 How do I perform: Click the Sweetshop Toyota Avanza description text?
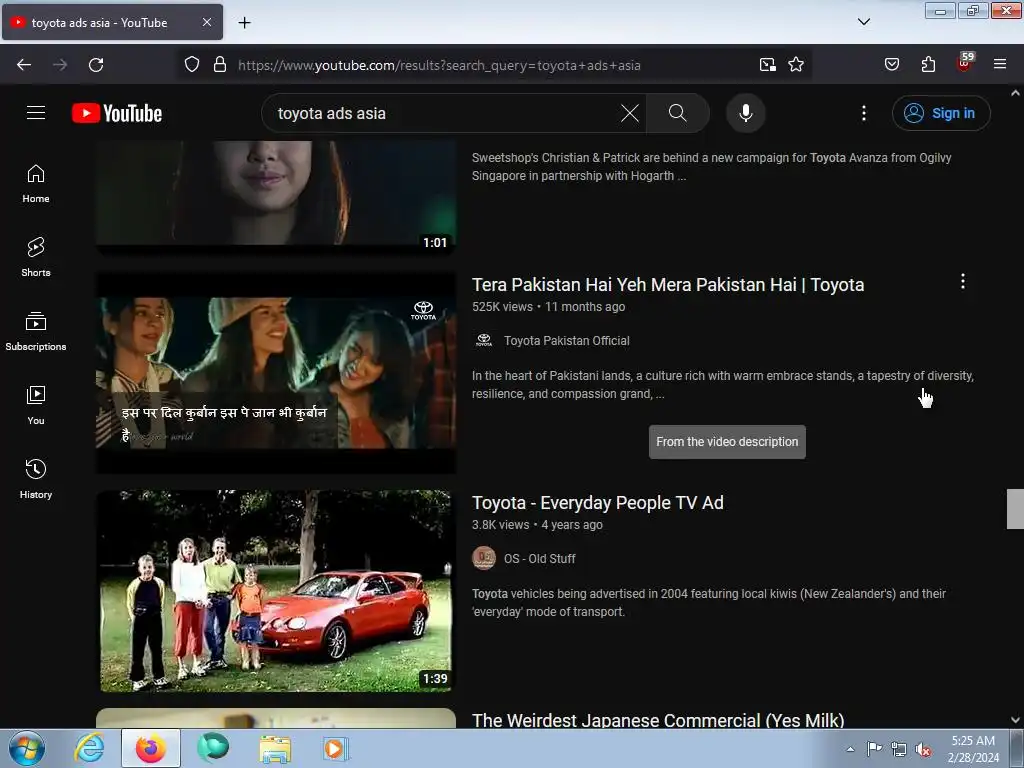click(711, 167)
